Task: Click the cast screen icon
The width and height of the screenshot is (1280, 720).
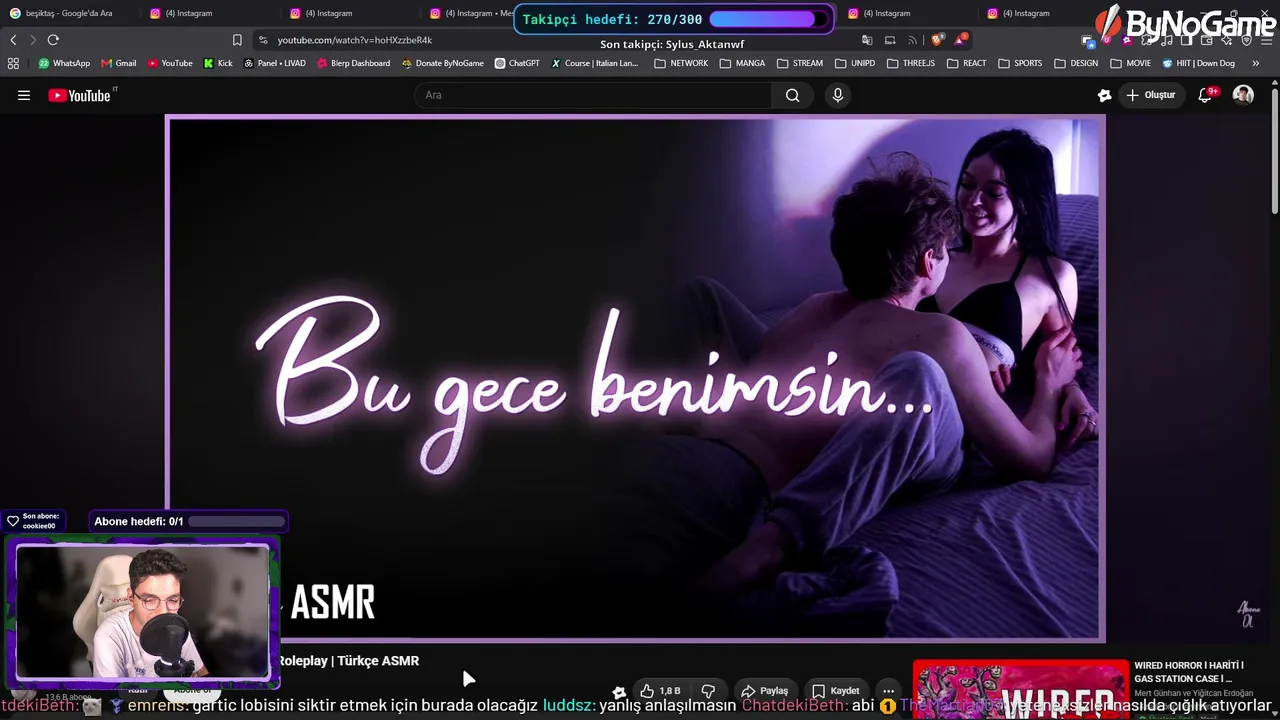Action: pyautogui.click(x=890, y=40)
